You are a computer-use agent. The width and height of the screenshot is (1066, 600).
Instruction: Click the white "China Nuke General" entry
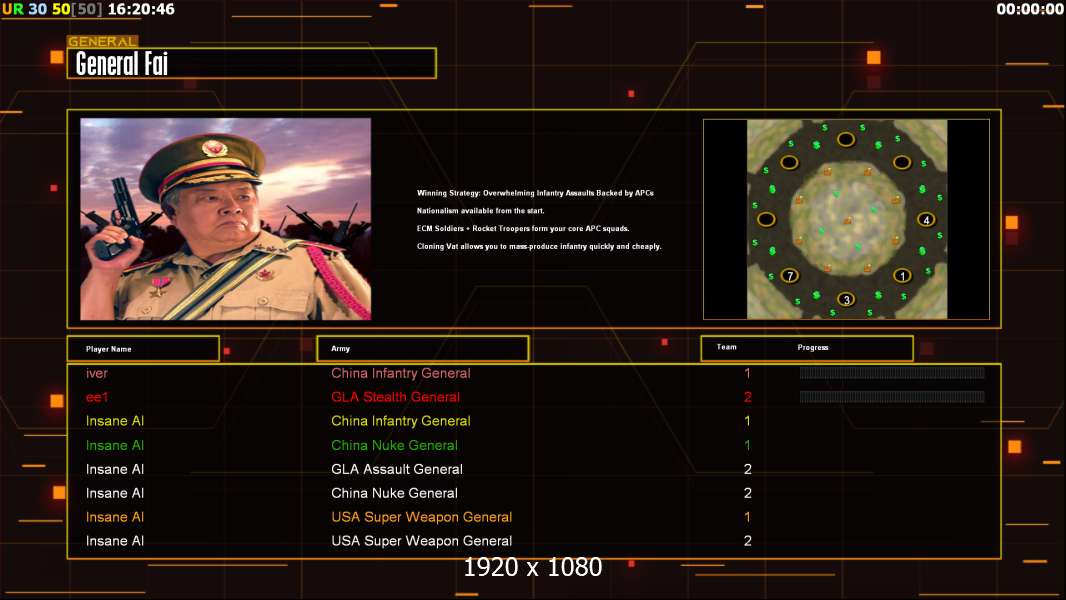click(x=394, y=493)
